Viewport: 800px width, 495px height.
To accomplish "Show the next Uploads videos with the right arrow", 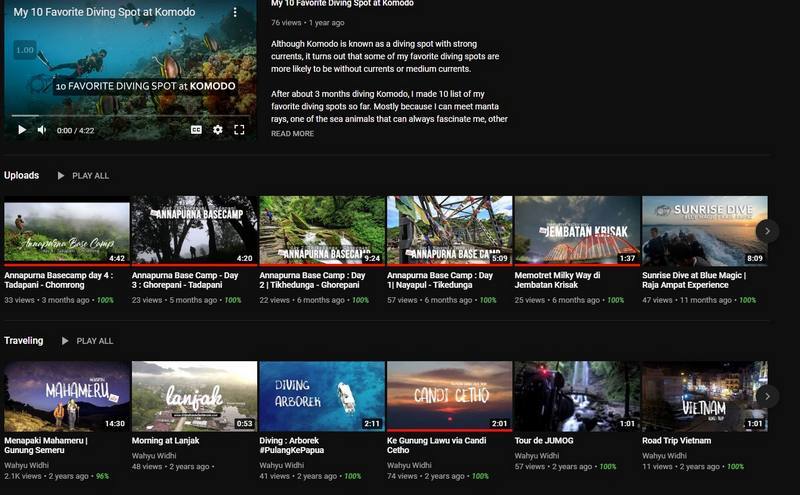I will pos(767,231).
